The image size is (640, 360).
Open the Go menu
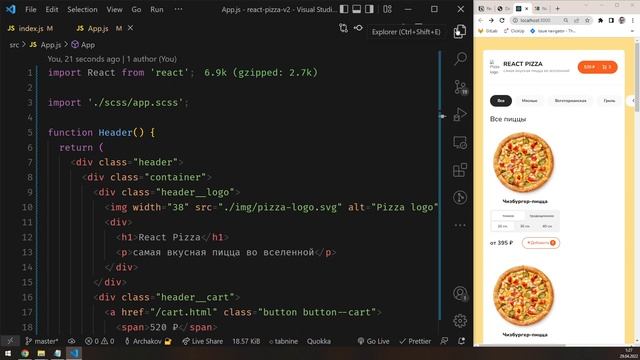[136, 9]
